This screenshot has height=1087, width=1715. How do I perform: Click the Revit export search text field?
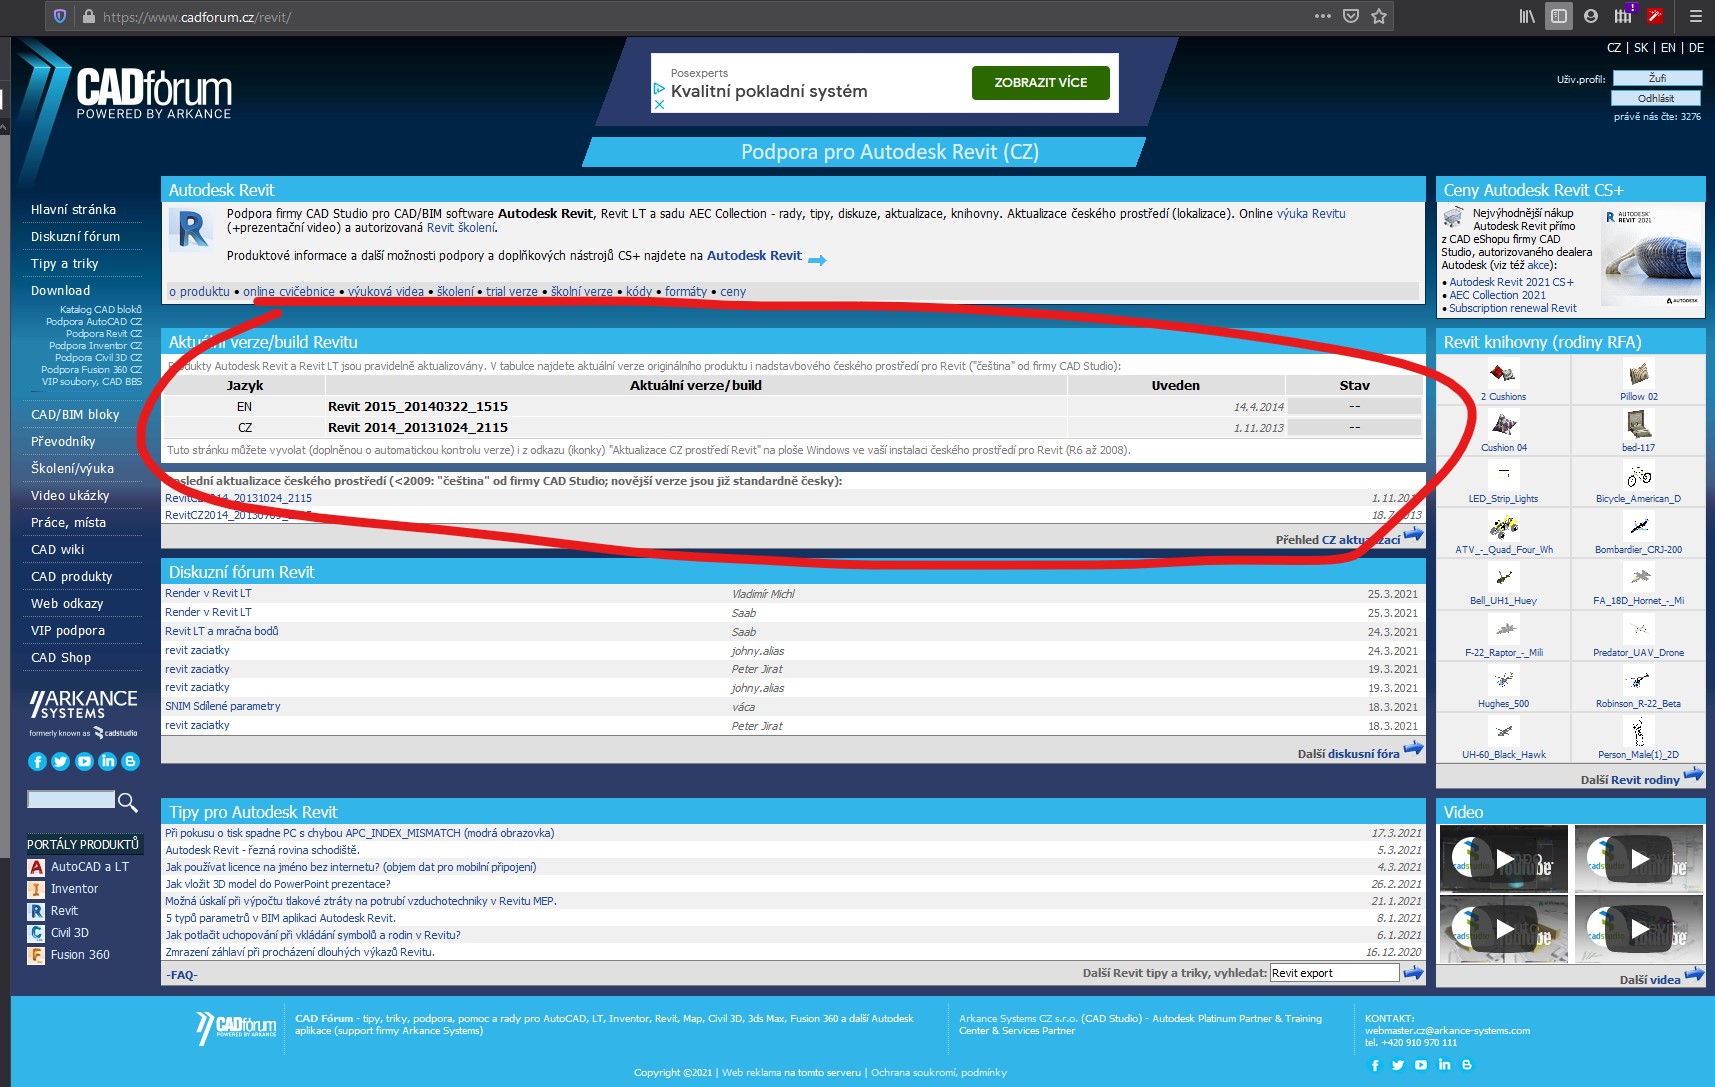1333,973
